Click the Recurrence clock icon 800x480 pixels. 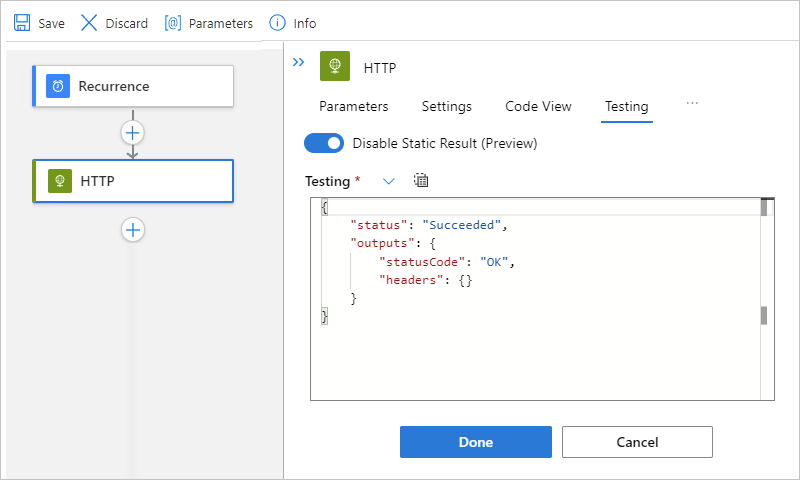point(58,86)
